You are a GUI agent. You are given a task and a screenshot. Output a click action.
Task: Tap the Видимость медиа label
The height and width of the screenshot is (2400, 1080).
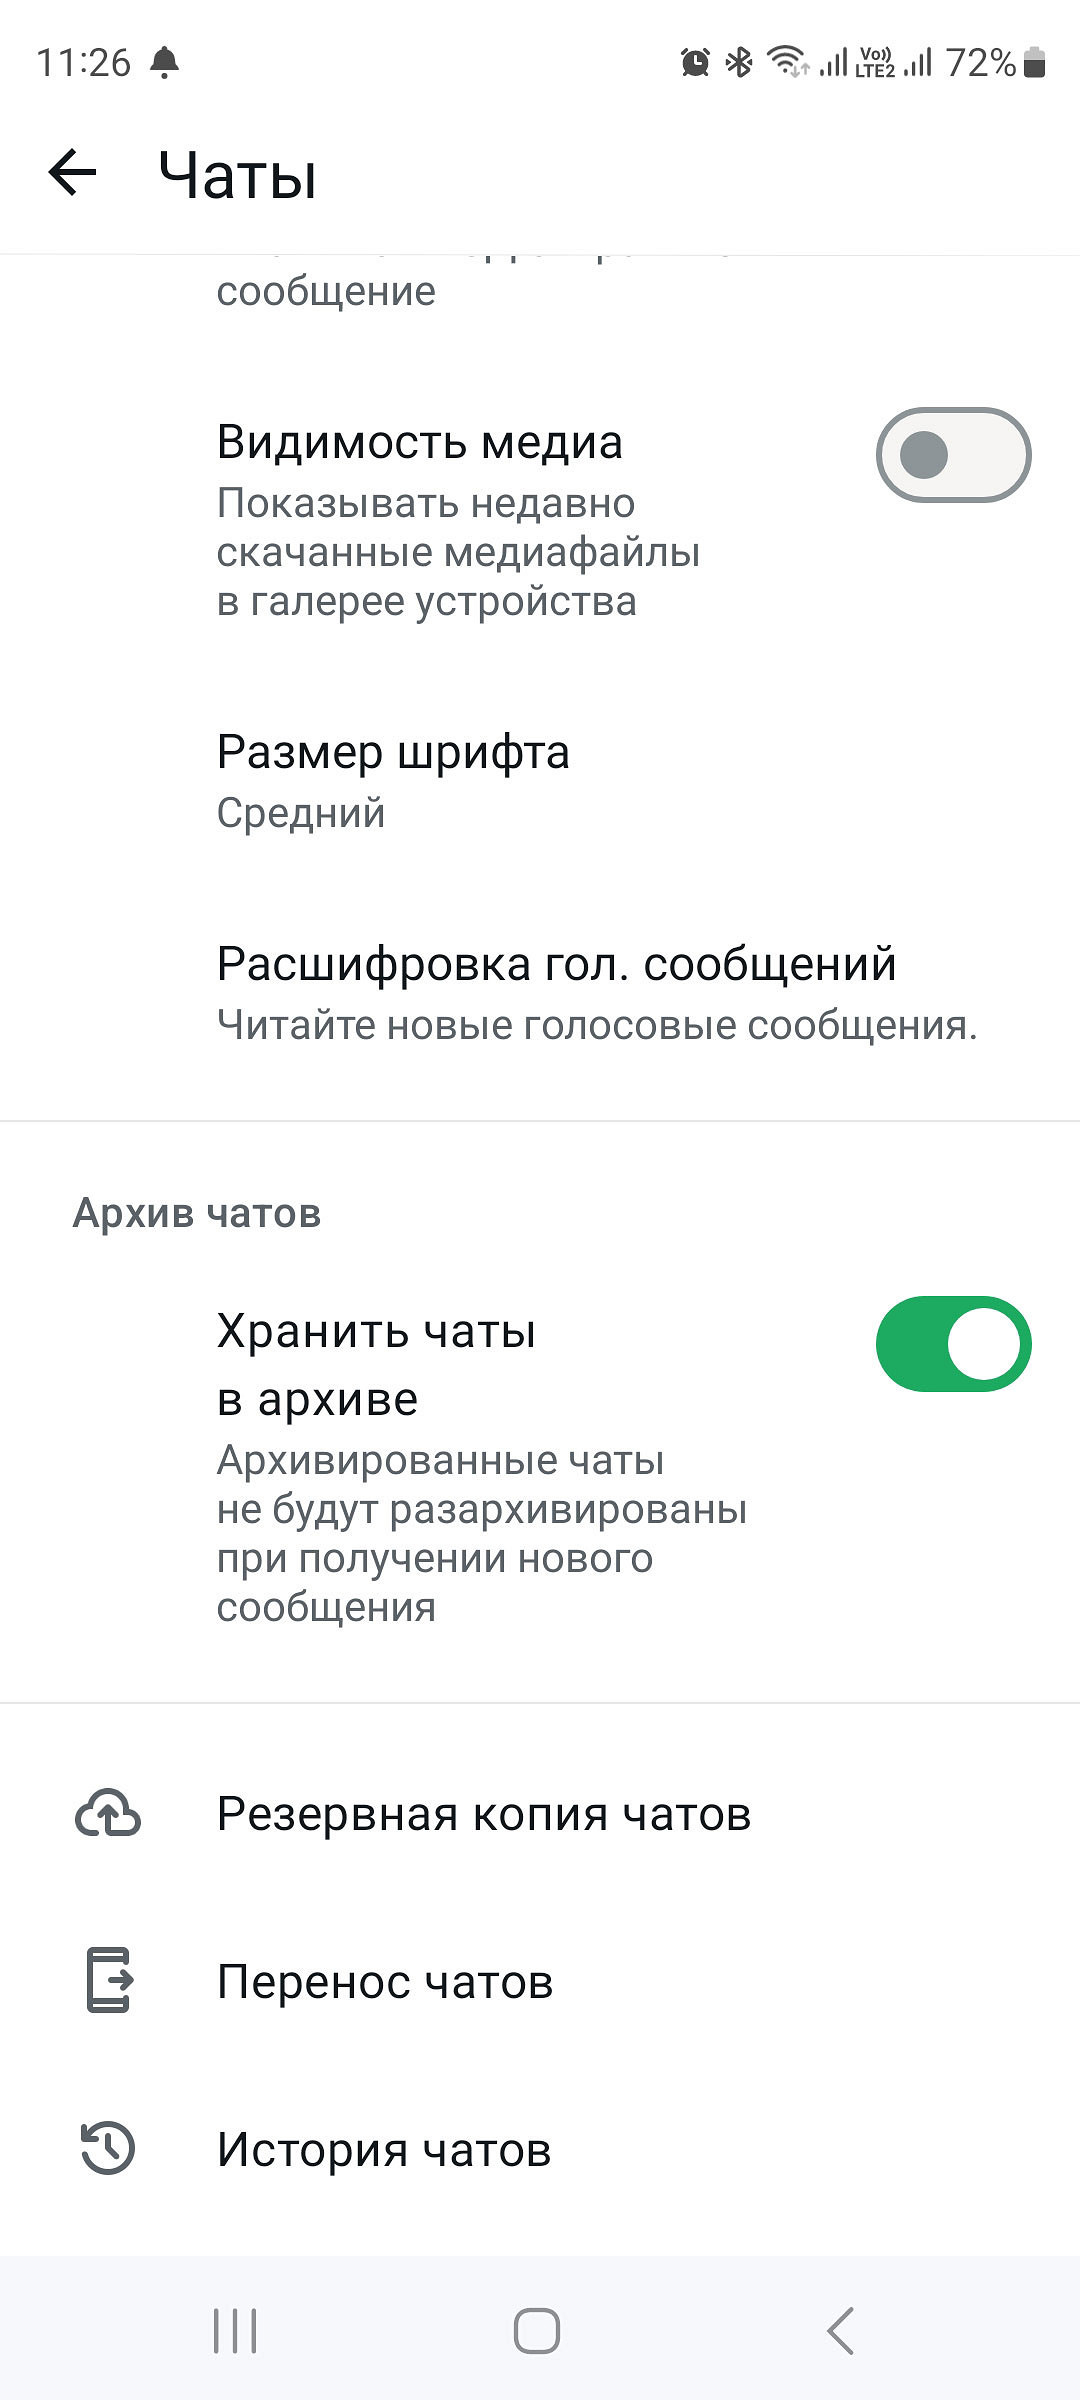point(420,442)
